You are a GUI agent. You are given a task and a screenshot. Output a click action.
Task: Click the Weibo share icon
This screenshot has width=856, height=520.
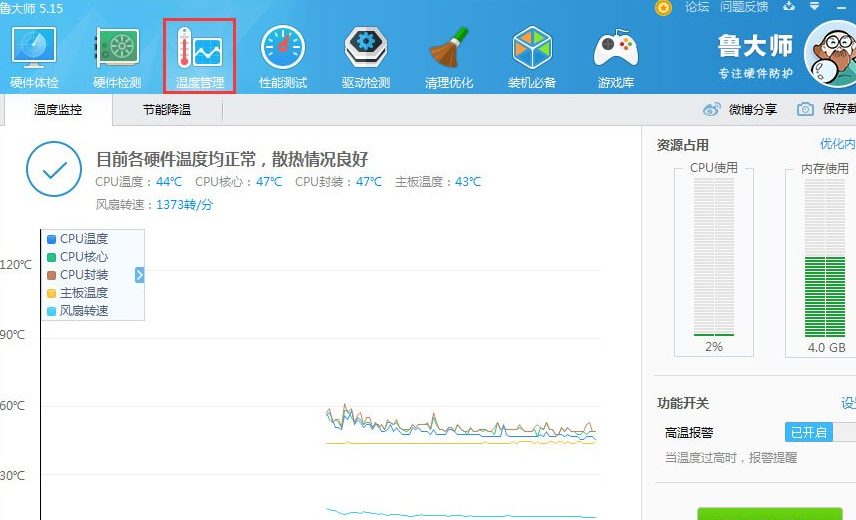pyautogui.click(x=711, y=109)
